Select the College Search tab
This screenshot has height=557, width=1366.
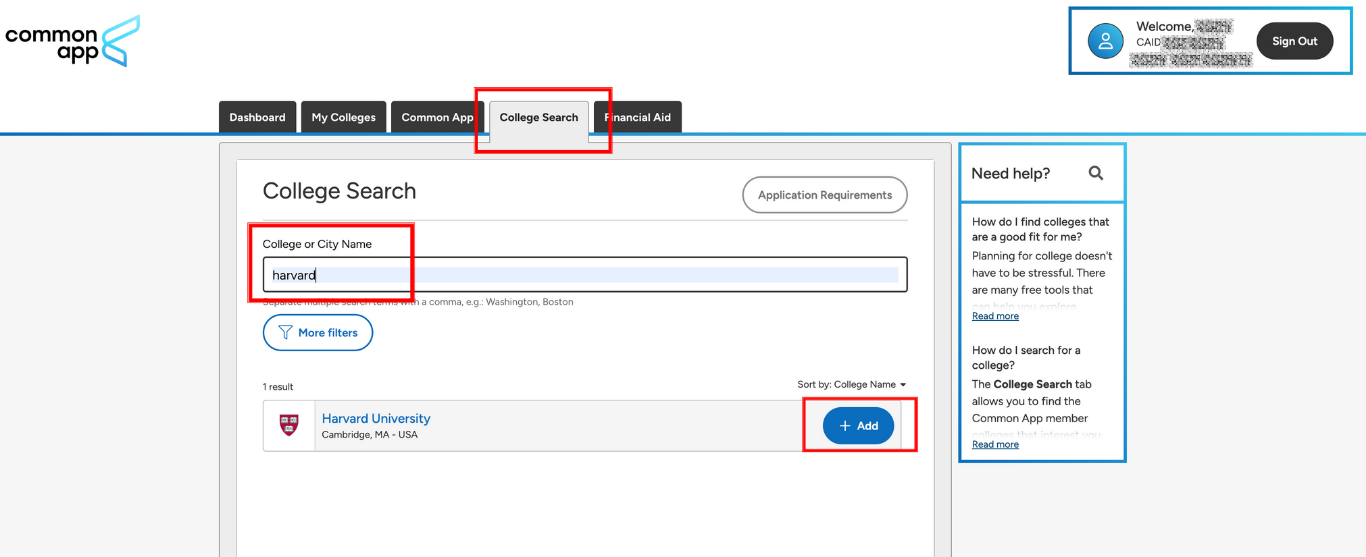(x=539, y=117)
